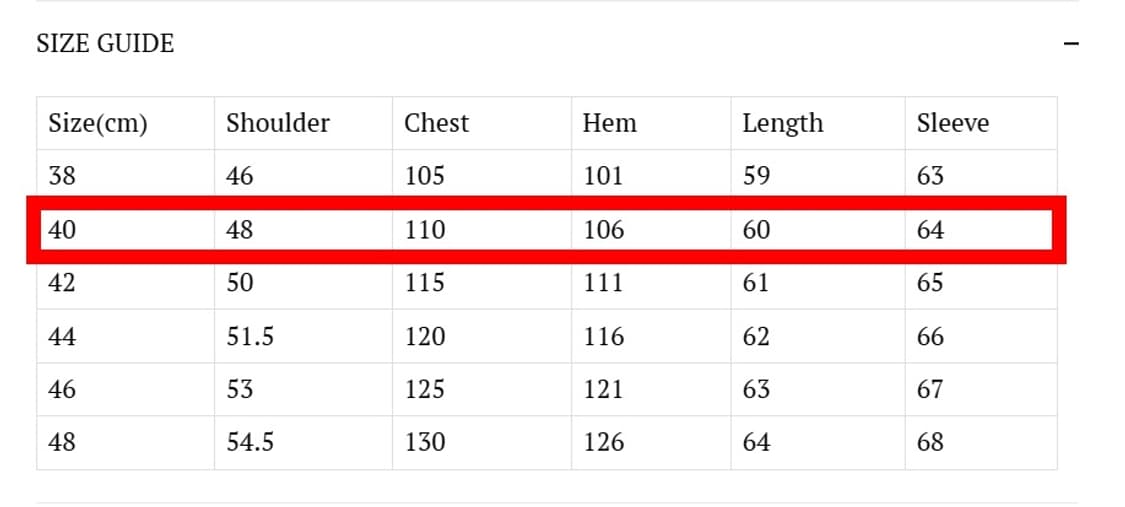Viewport: 1125px width, 507px height.
Task: Select highlighted size 40 cell
Action: pyautogui.click(x=62, y=230)
